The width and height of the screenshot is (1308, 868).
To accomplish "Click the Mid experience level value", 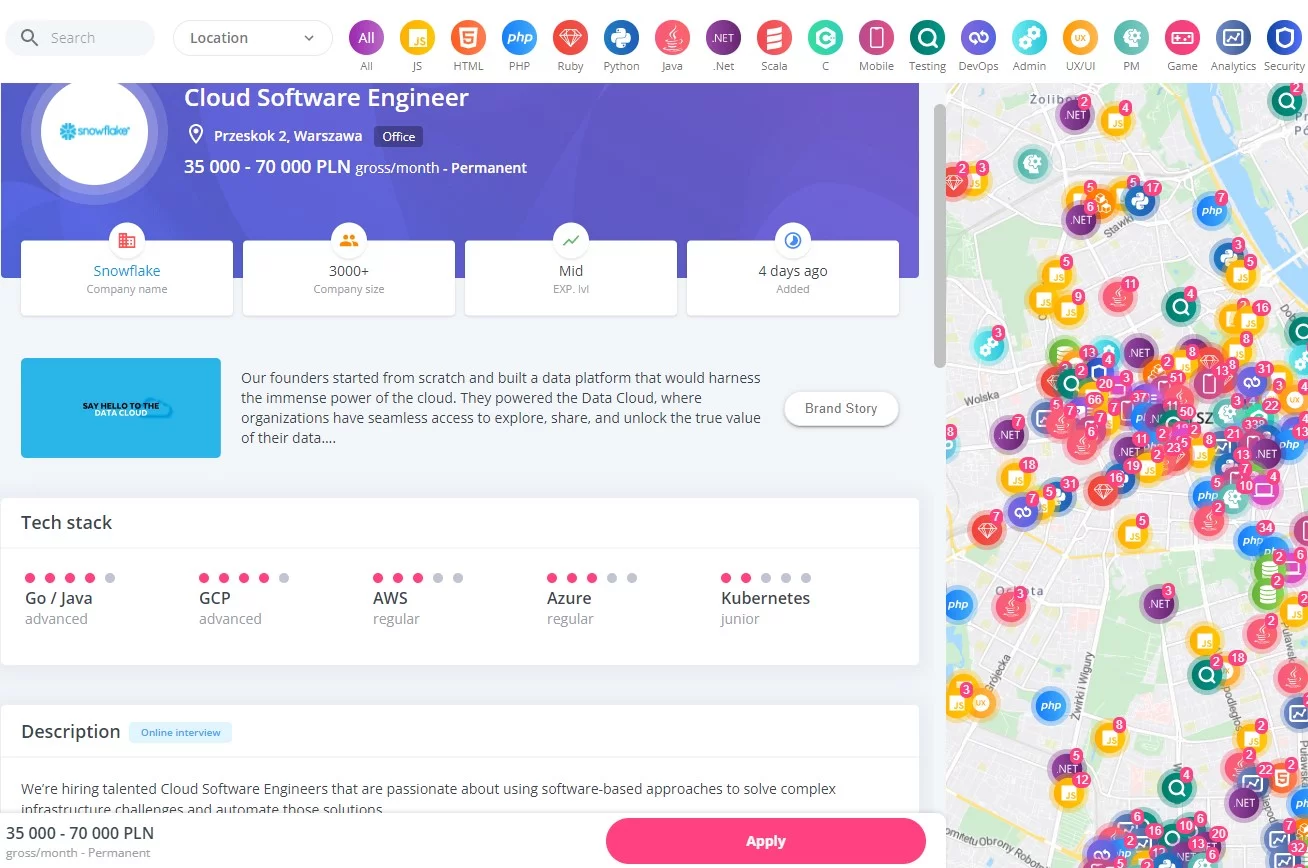I will (x=571, y=271).
